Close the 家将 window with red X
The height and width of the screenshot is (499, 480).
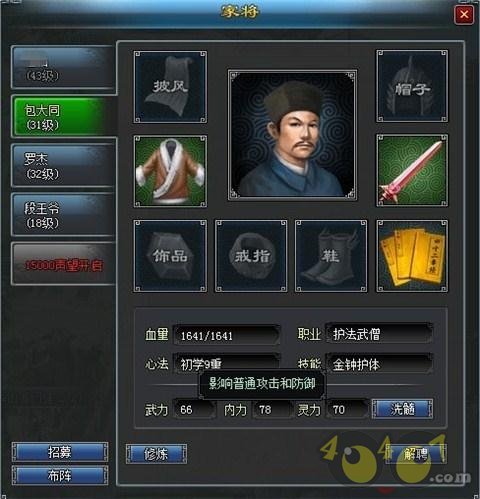click(464, 14)
